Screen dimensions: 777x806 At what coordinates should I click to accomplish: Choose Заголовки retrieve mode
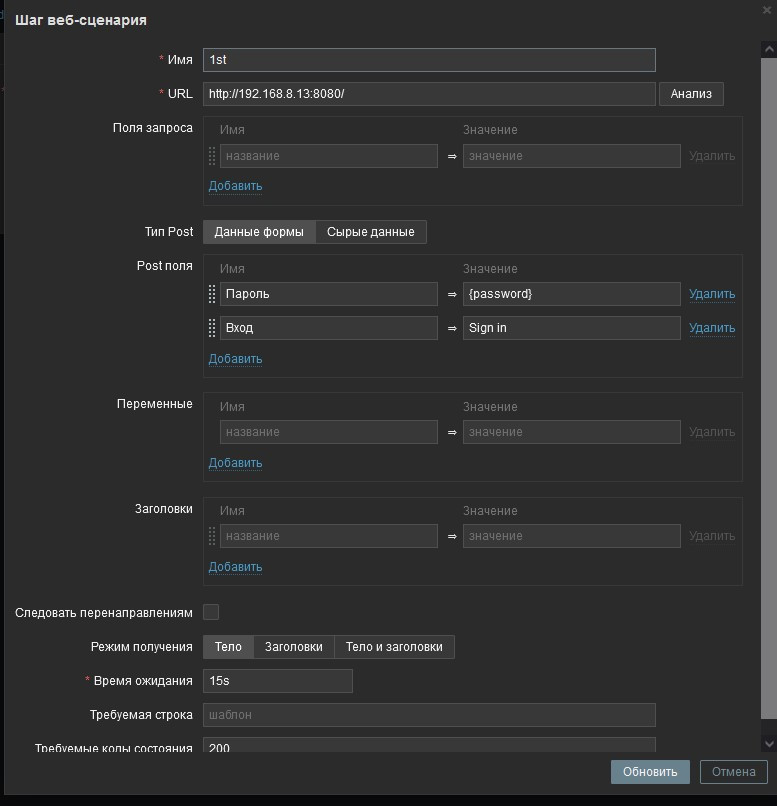click(293, 647)
